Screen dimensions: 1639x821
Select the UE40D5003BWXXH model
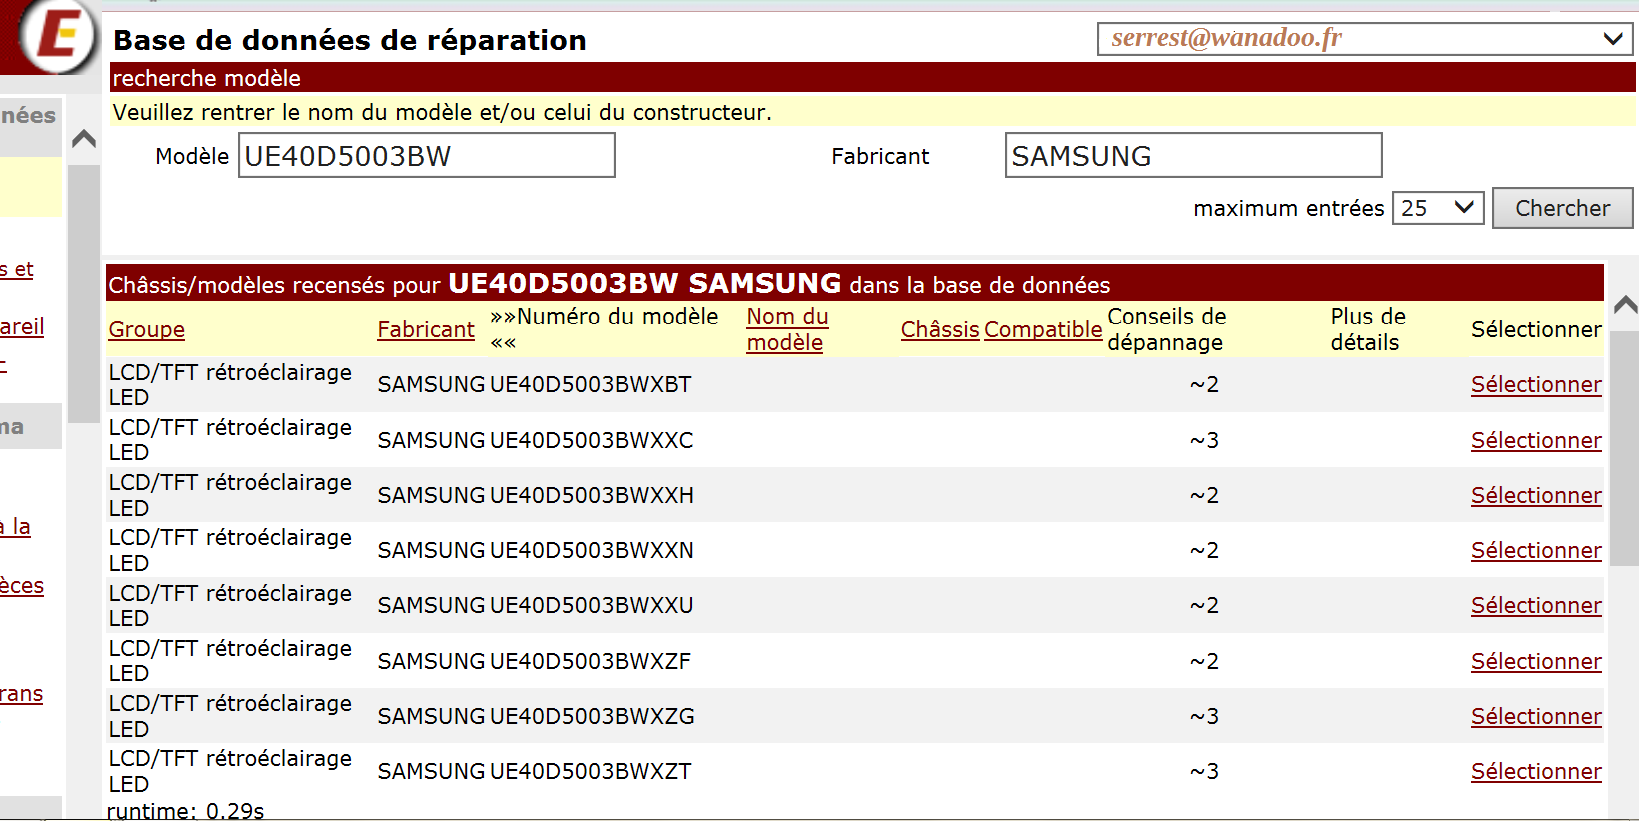1535,496
